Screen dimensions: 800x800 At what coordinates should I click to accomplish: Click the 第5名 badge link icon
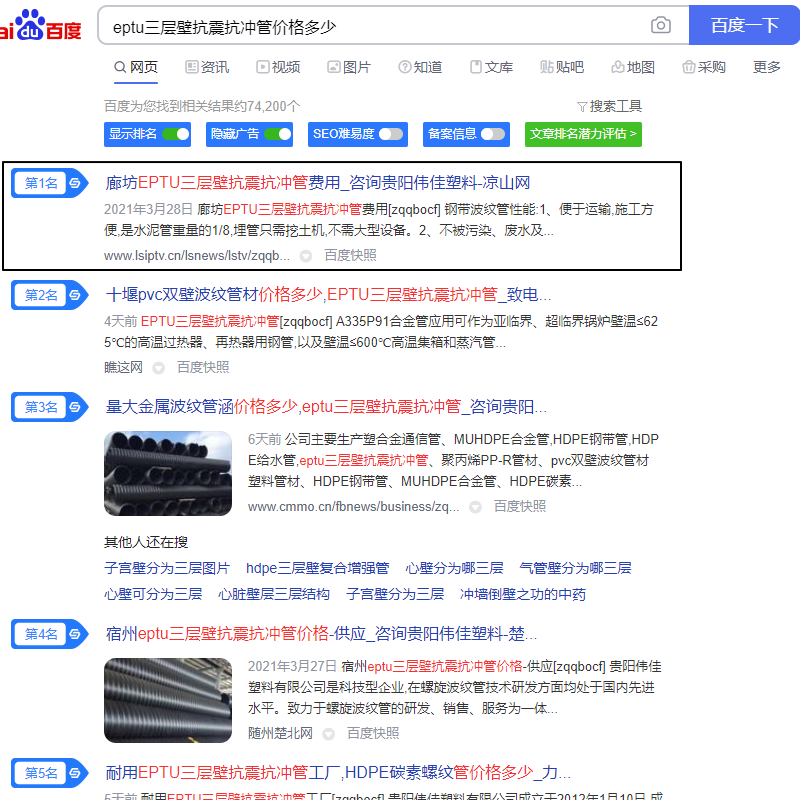tap(75, 773)
